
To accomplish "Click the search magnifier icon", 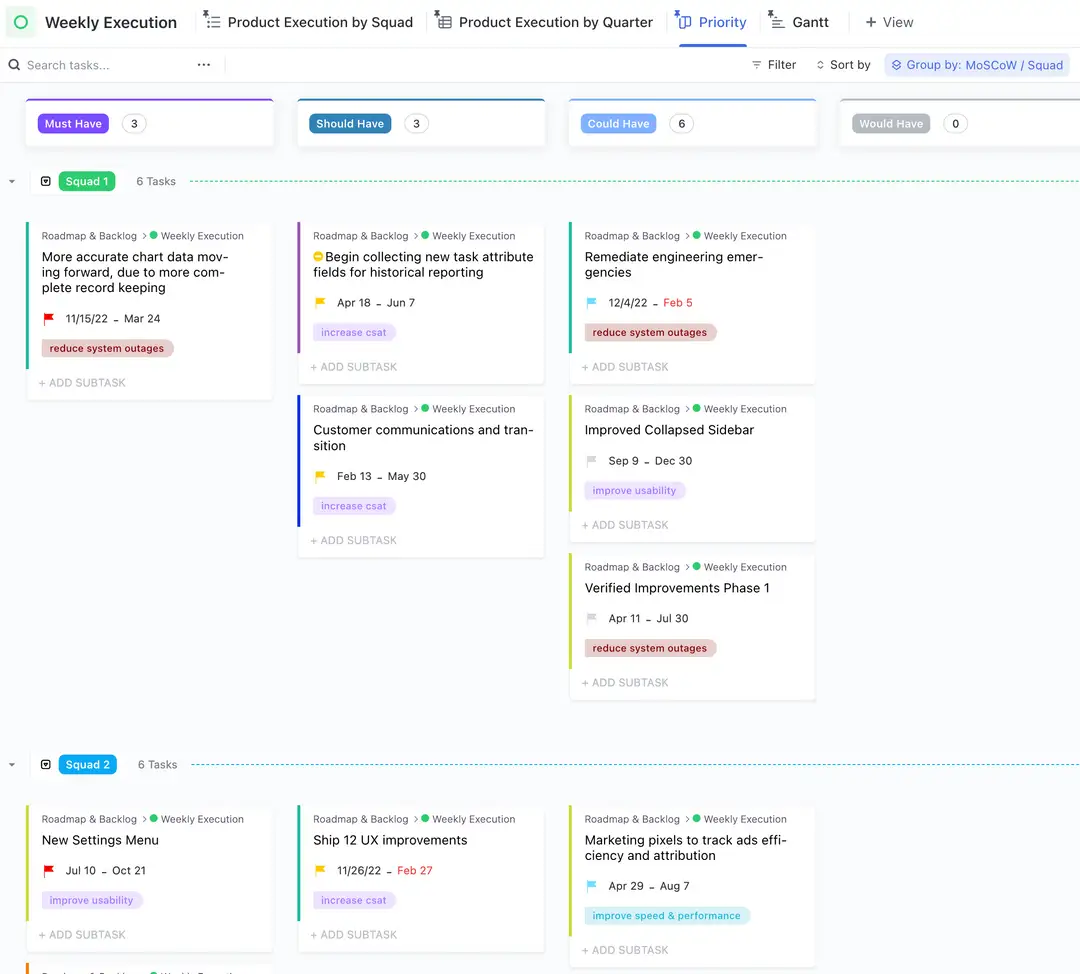I will (14, 65).
